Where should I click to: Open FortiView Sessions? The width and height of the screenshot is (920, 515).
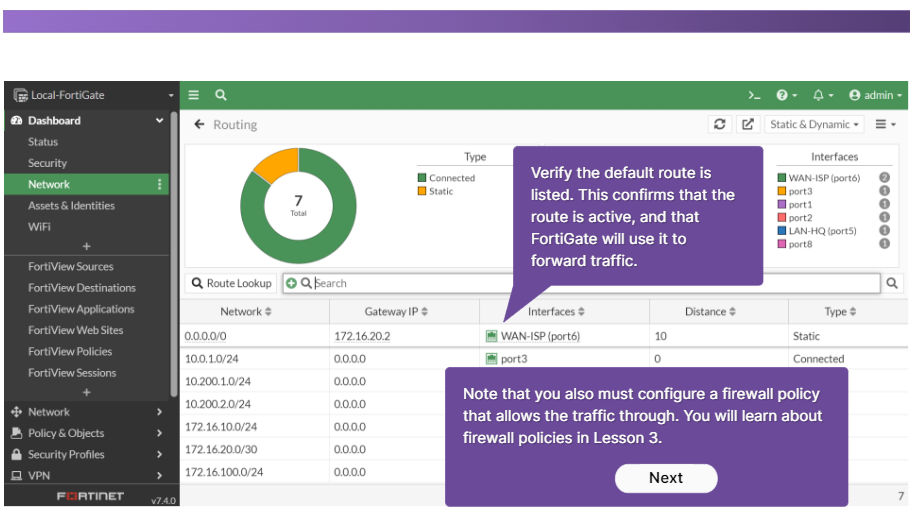72,373
